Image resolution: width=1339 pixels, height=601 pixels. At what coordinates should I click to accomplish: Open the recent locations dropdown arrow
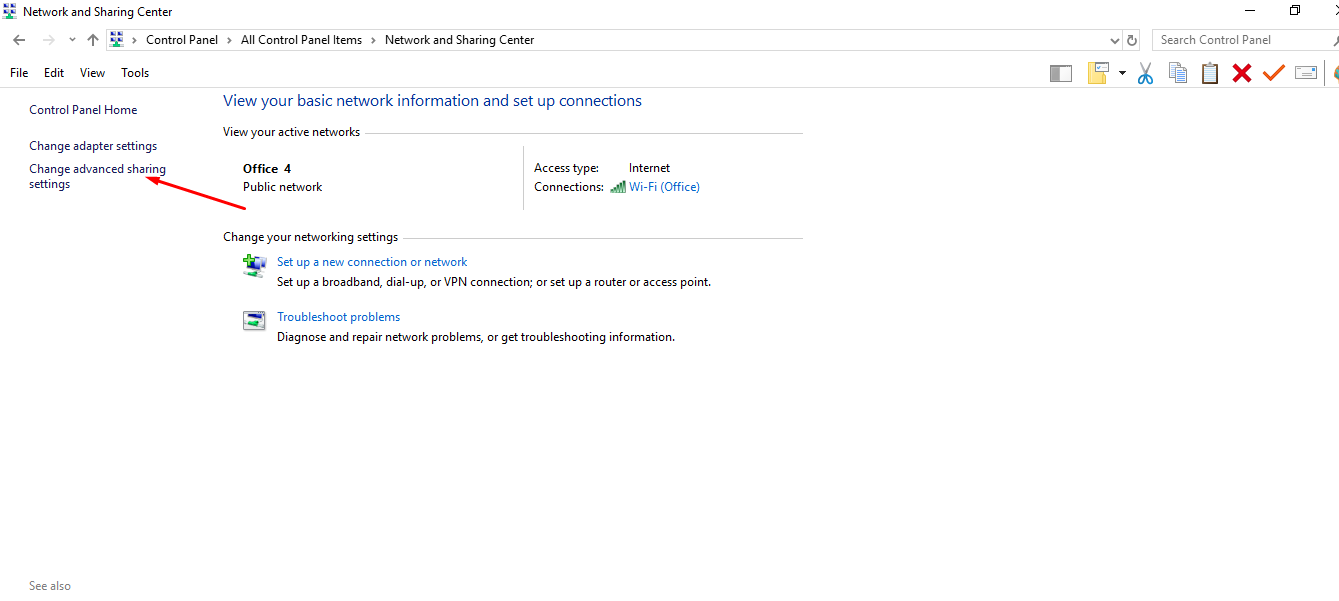pyautogui.click(x=72, y=40)
